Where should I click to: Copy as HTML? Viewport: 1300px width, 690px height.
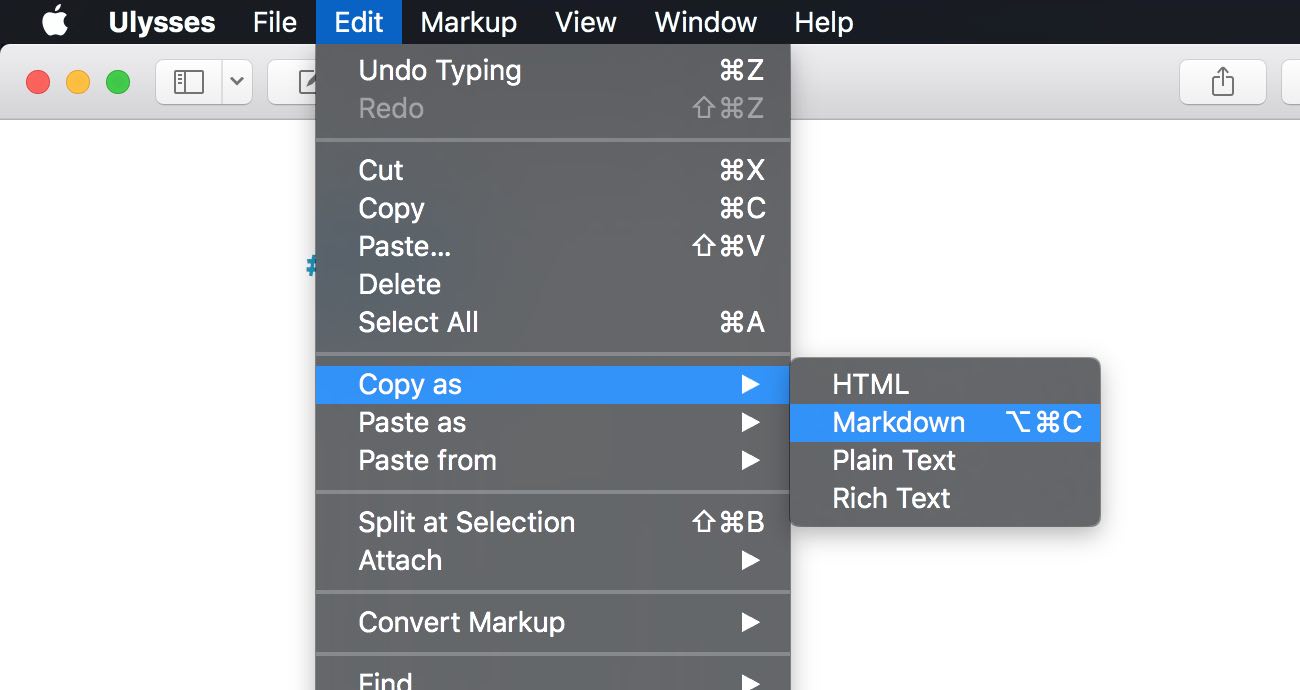pos(945,385)
